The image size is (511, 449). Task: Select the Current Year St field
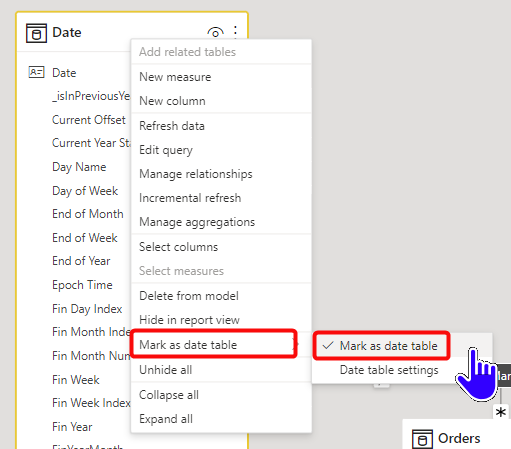(x=91, y=143)
